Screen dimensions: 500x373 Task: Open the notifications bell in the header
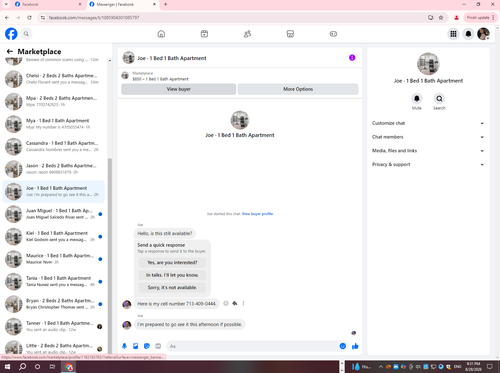468,34
